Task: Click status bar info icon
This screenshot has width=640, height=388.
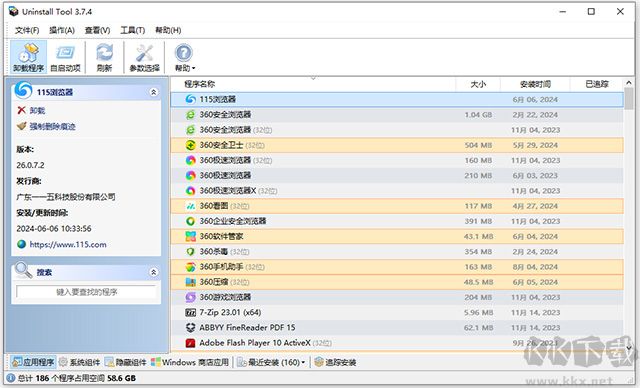Action: 11,378
